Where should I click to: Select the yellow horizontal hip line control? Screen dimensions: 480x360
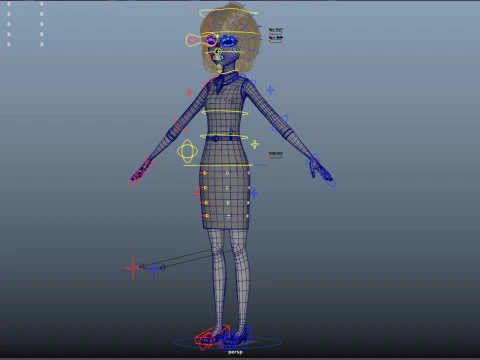[218, 165]
